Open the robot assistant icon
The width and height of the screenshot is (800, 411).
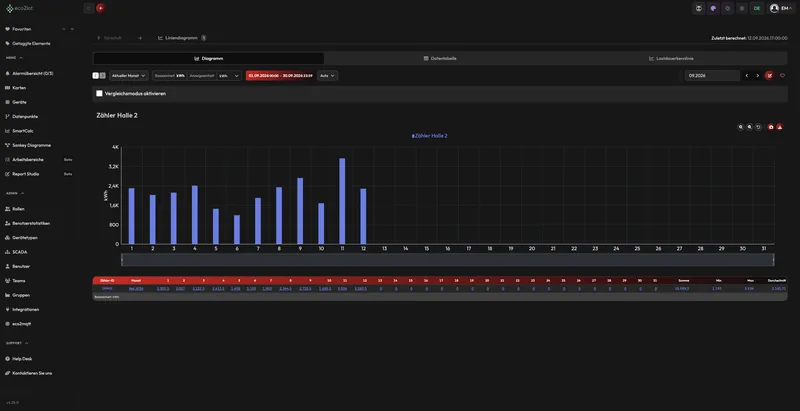click(698, 8)
